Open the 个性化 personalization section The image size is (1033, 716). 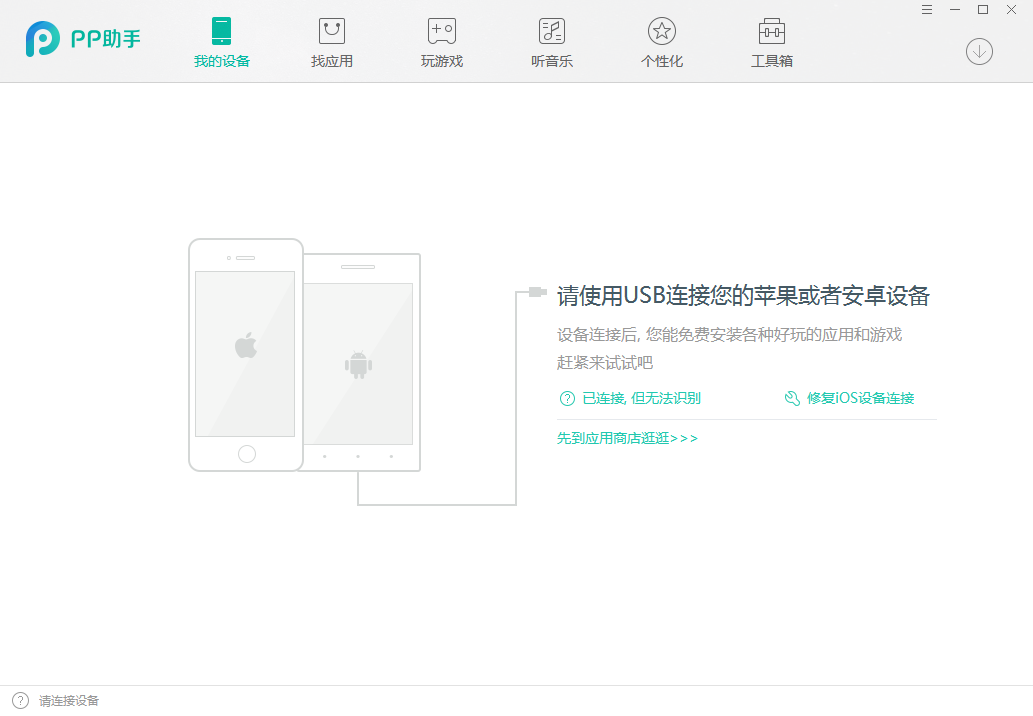point(661,40)
